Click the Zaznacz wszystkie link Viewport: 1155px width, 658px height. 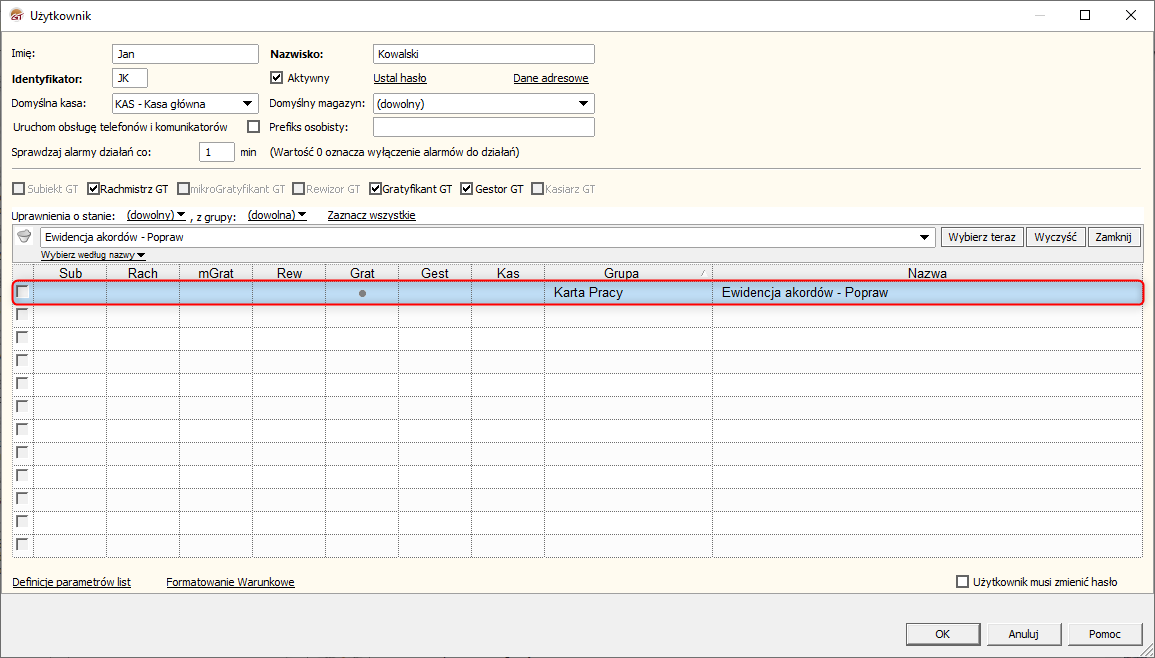pos(371,215)
